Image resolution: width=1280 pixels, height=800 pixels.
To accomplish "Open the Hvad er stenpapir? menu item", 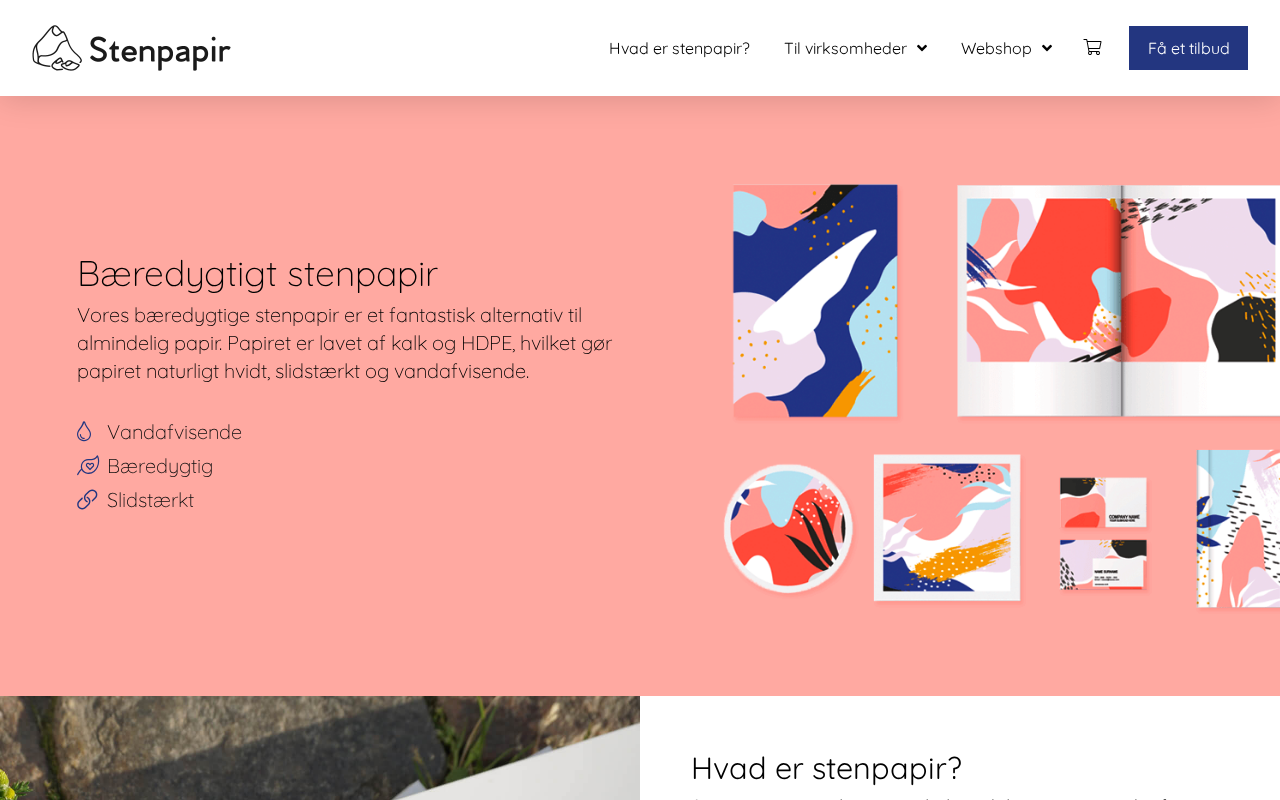I will pos(679,48).
